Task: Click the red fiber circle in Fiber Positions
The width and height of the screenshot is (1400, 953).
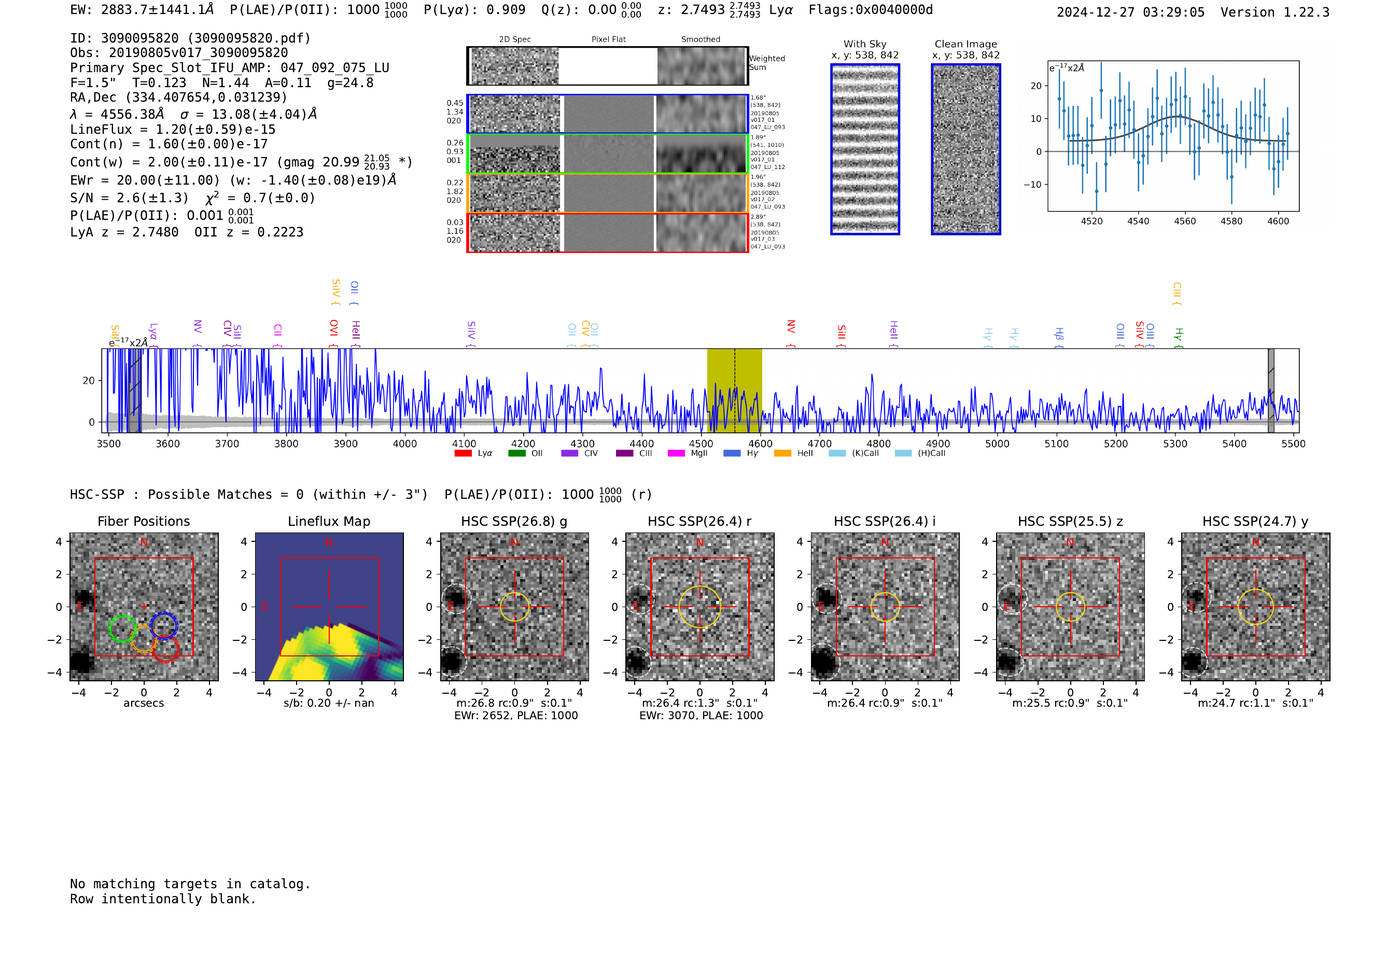Action: click(165, 648)
